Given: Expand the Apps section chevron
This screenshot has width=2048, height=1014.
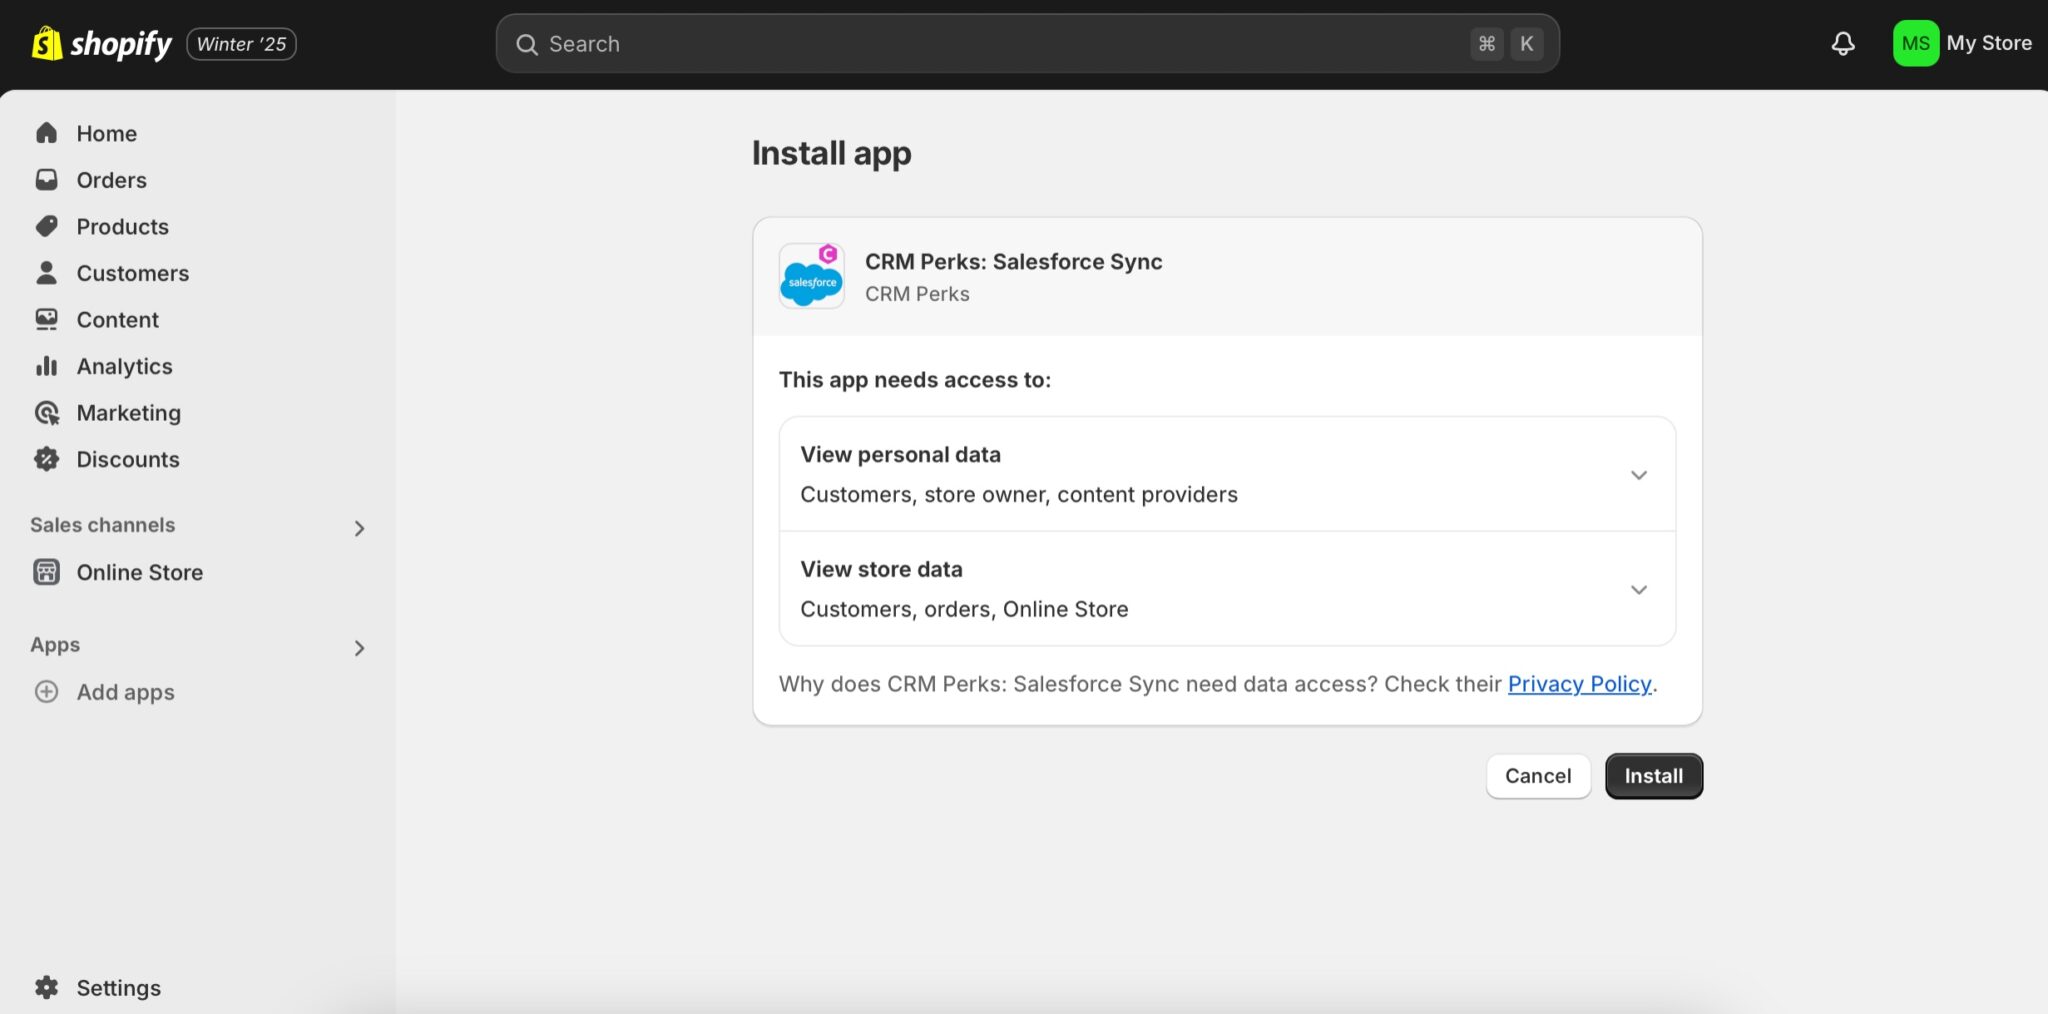Looking at the screenshot, I should (x=360, y=648).
